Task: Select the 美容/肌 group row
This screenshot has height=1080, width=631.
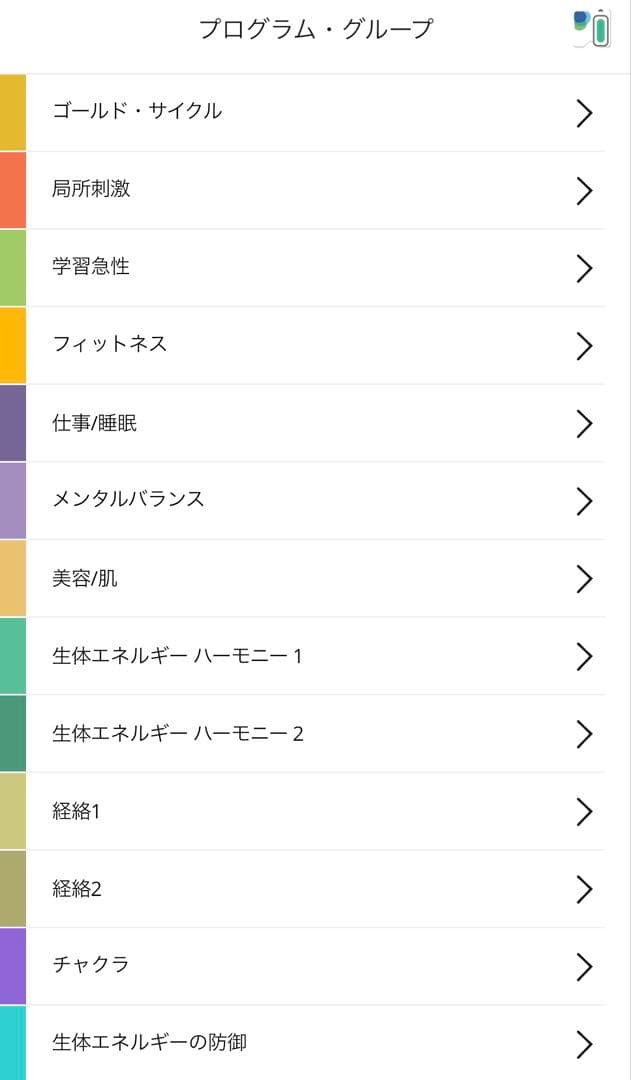Action: tap(300, 578)
